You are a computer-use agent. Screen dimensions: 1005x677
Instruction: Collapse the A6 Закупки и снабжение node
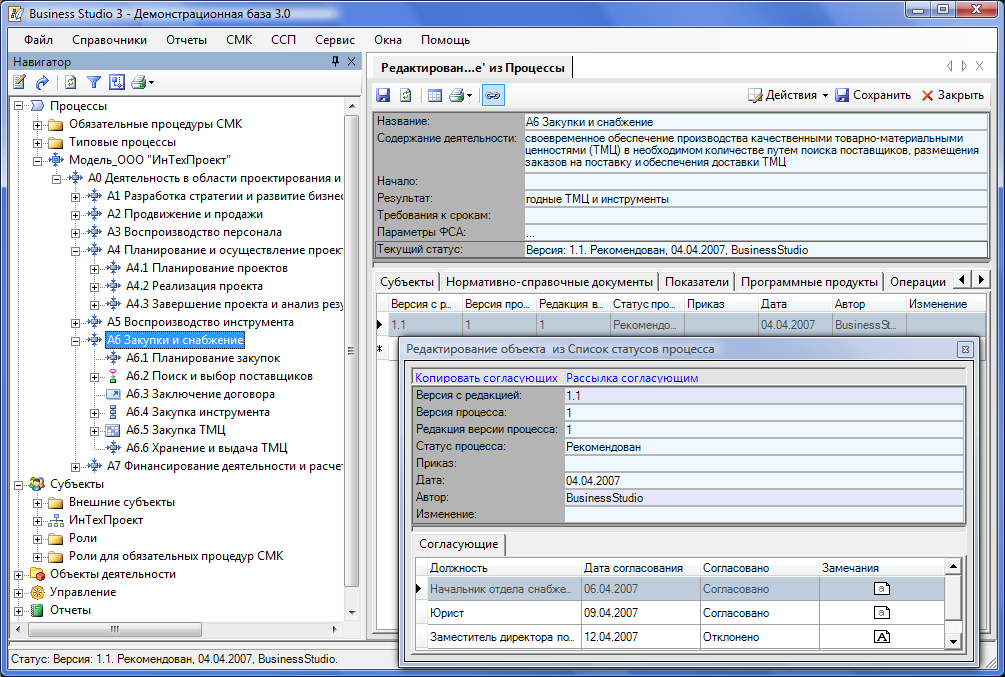click(x=76, y=341)
